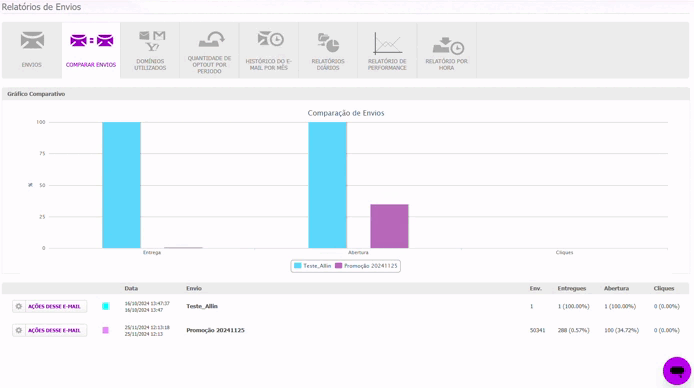Open Domínios Utilizados mail providers icon
The width and height of the screenshot is (694, 388).
point(151,41)
